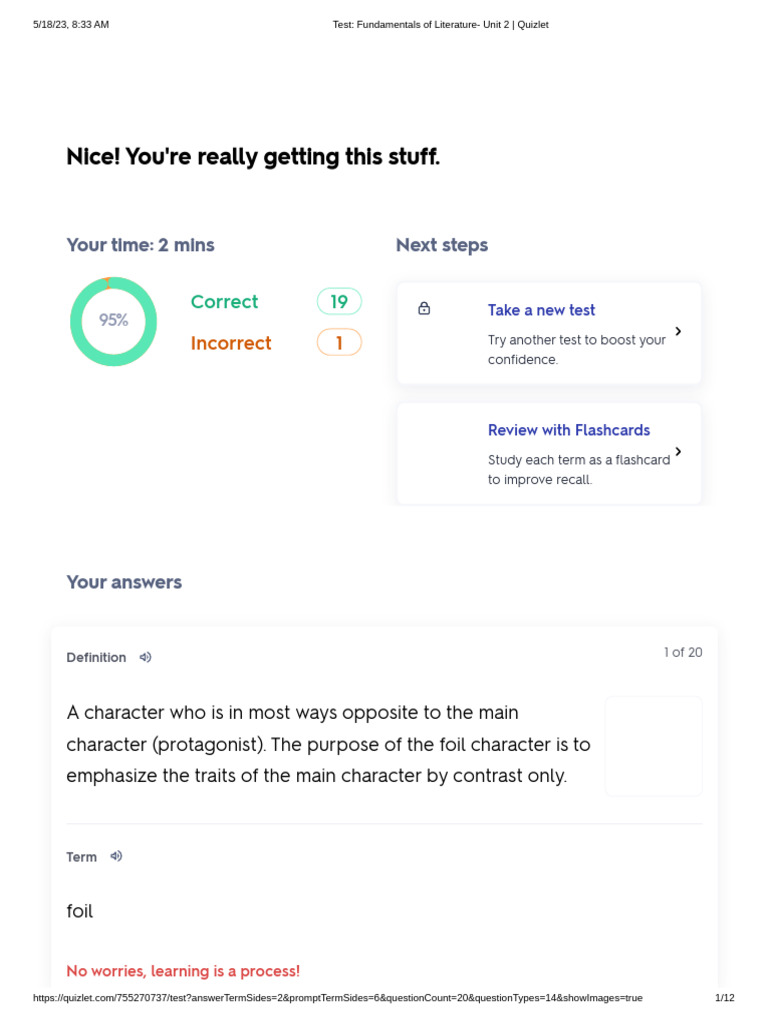Click the Take a new test link
The height and width of the screenshot is (1024, 768).
[541, 310]
